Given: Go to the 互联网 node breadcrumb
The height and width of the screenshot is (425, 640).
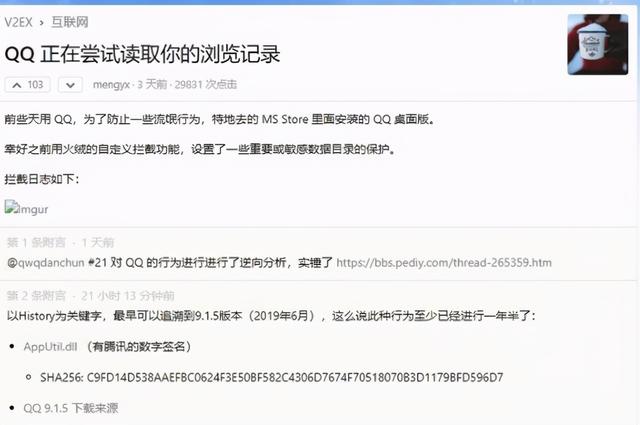Looking at the screenshot, I should tap(70, 22).
